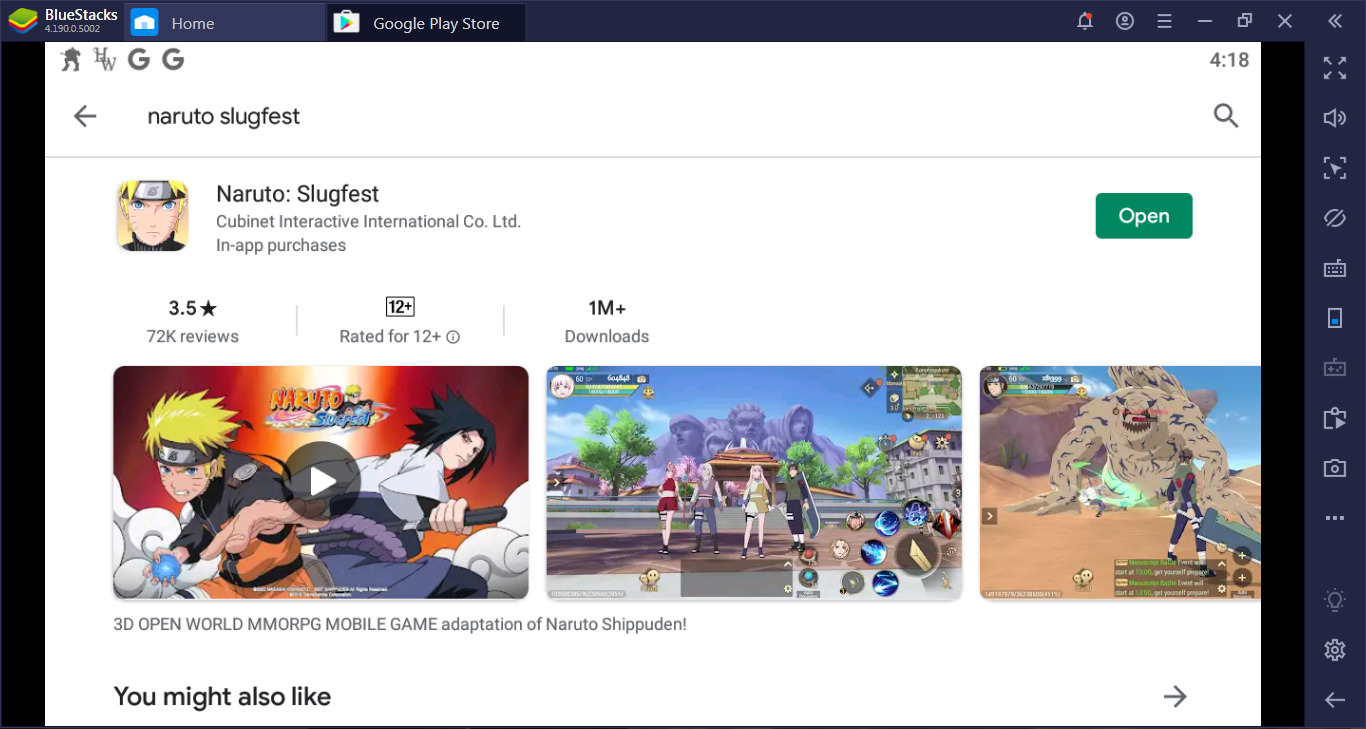Collapse the BlueStacks side toolbar
Image resolution: width=1366 pixels, height=729 pixels.
point(1335,21)
